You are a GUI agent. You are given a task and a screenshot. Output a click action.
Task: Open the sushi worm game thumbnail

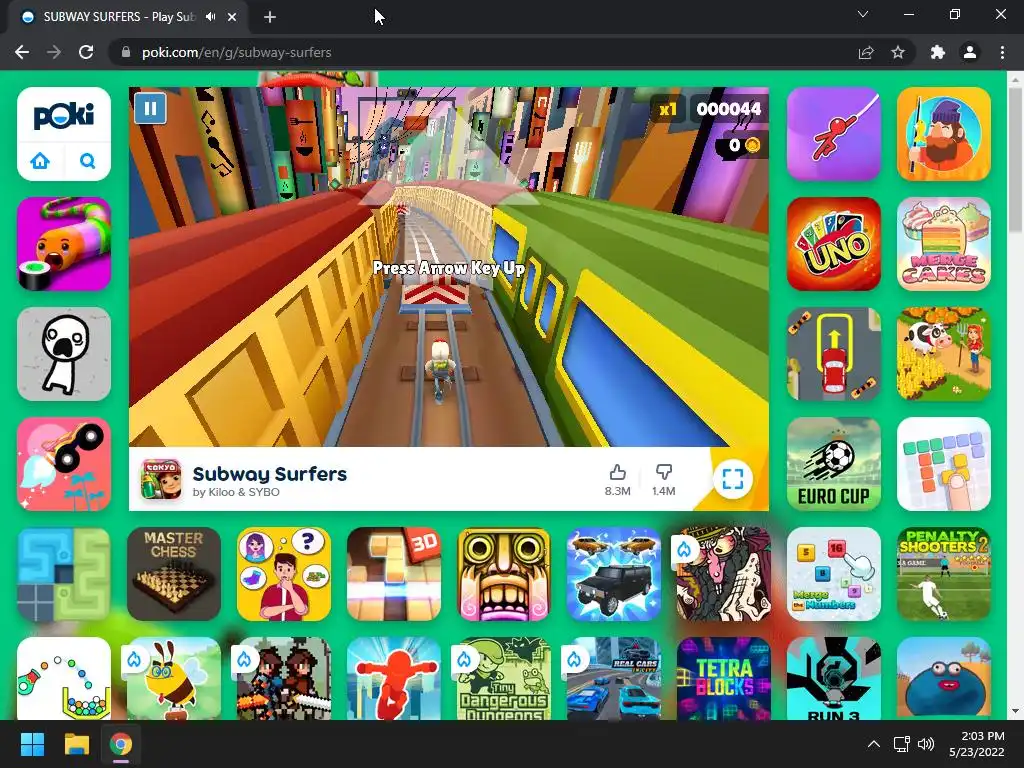(64, 244)
